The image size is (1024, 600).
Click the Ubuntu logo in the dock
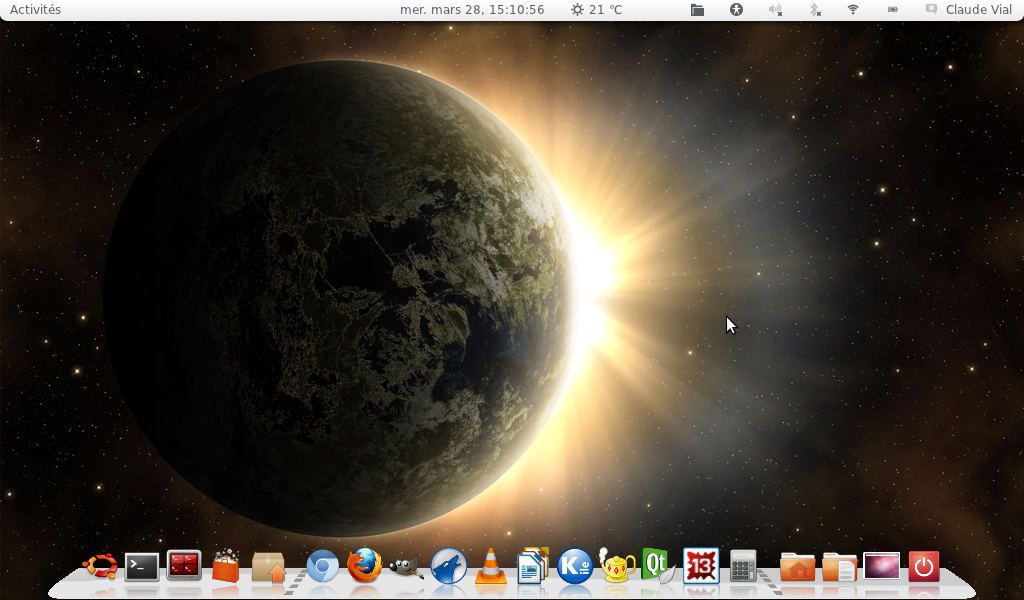100,565
